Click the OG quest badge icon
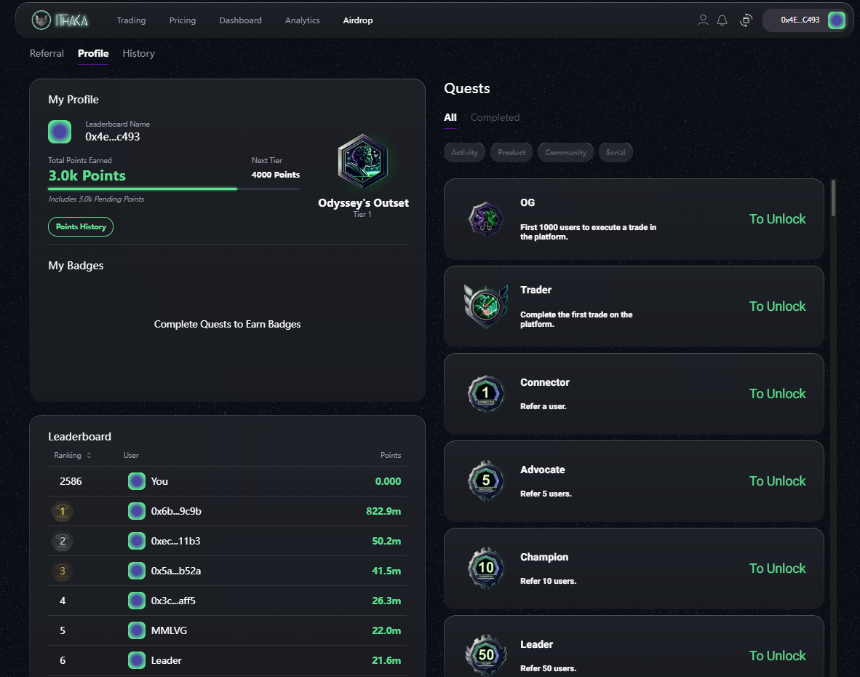Screen dimensions: 860x677 485,219
